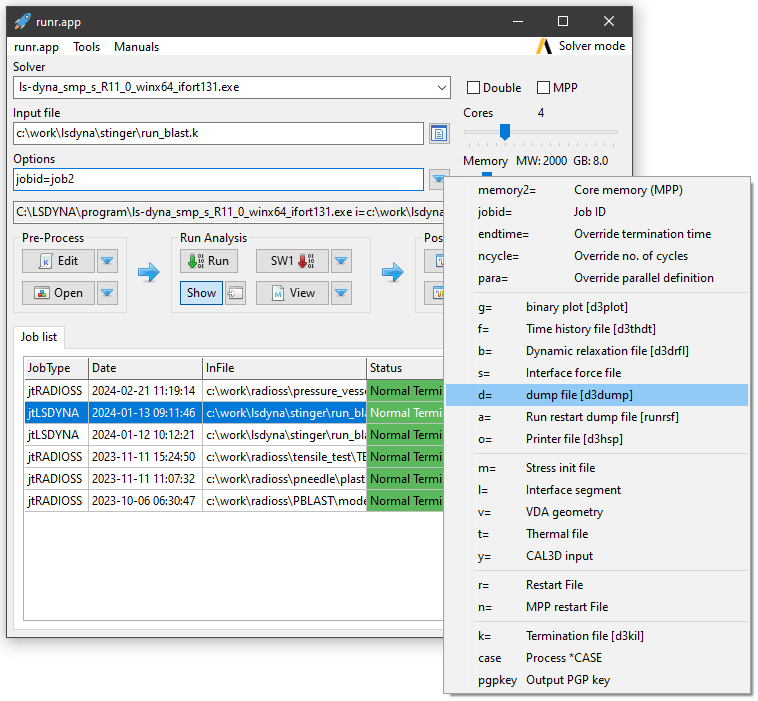Select job dated 2023-11-11 11:07:32
The image size is (758, 701).
pyautogui.click(x=234, y=479)
